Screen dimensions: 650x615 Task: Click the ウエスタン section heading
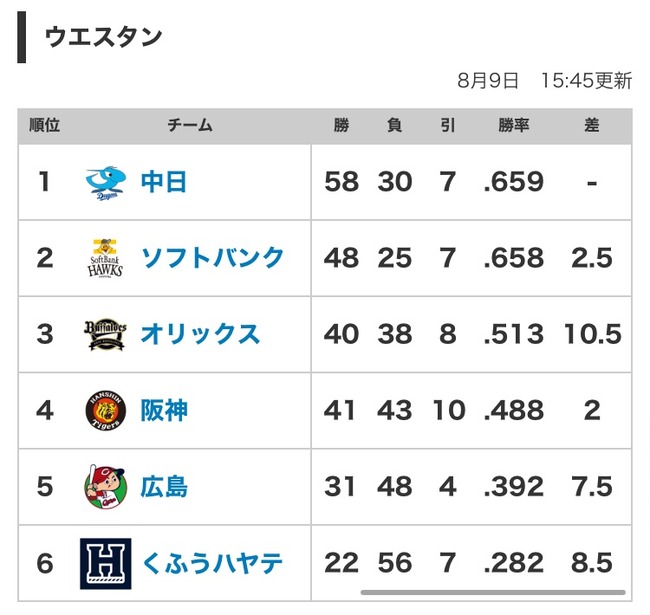(x=103, y=37)
